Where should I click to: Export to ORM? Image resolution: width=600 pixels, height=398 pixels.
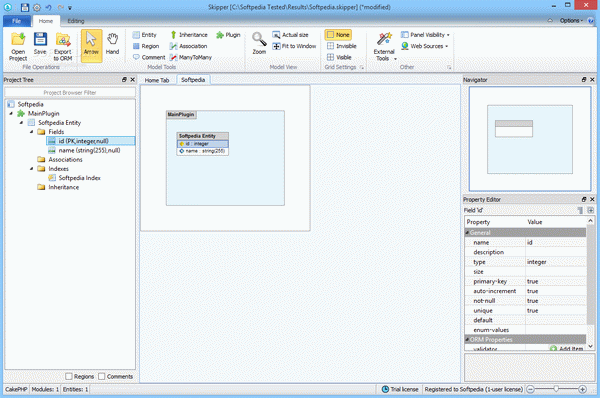63,47
